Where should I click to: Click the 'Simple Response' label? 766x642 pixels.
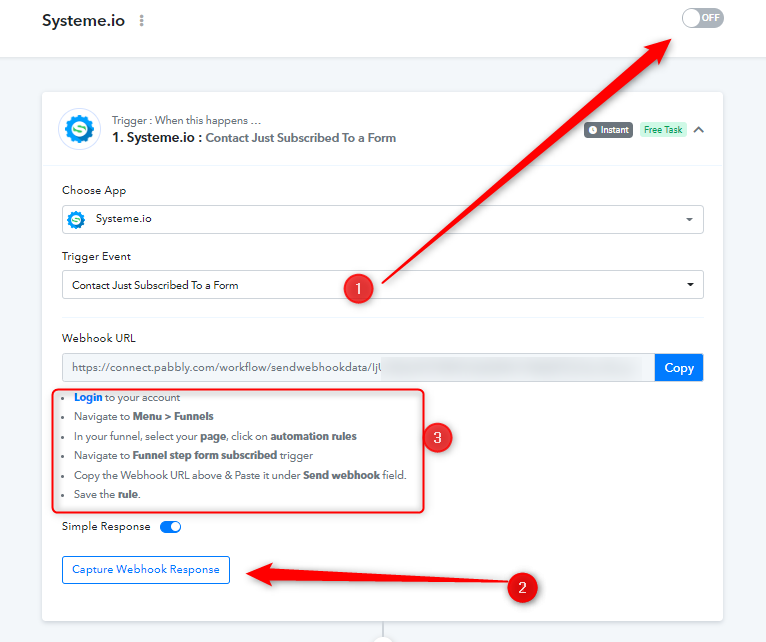(106, 527)
